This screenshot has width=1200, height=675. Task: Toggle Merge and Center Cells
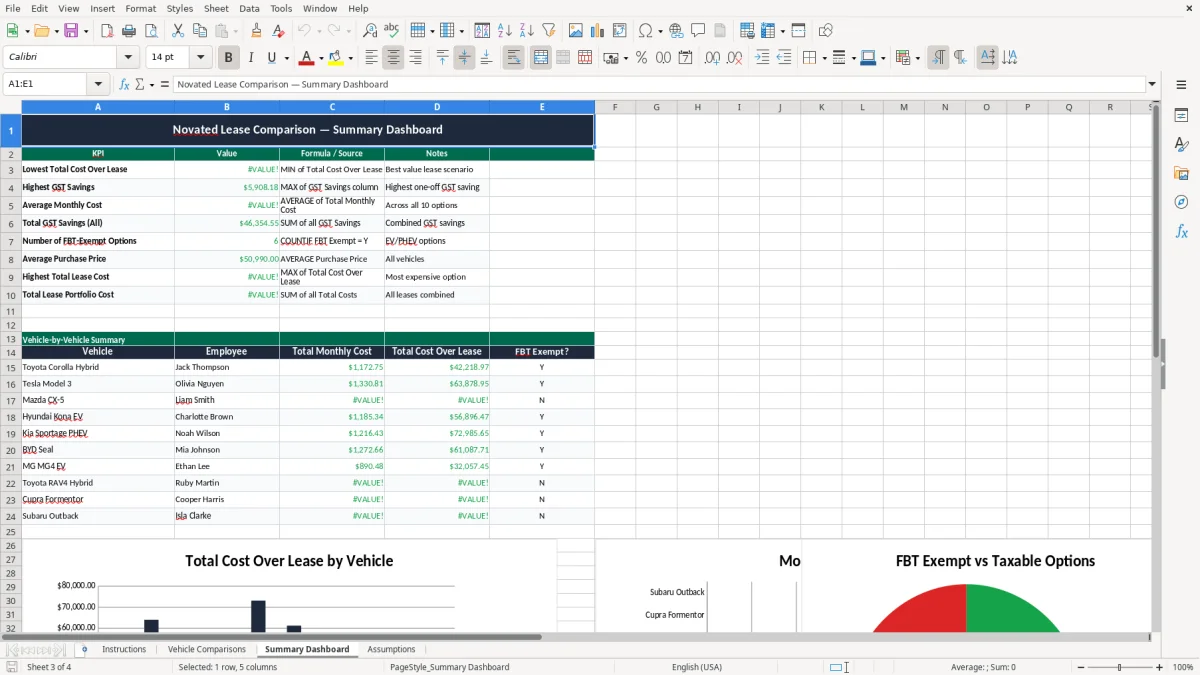tap(540, 58)
